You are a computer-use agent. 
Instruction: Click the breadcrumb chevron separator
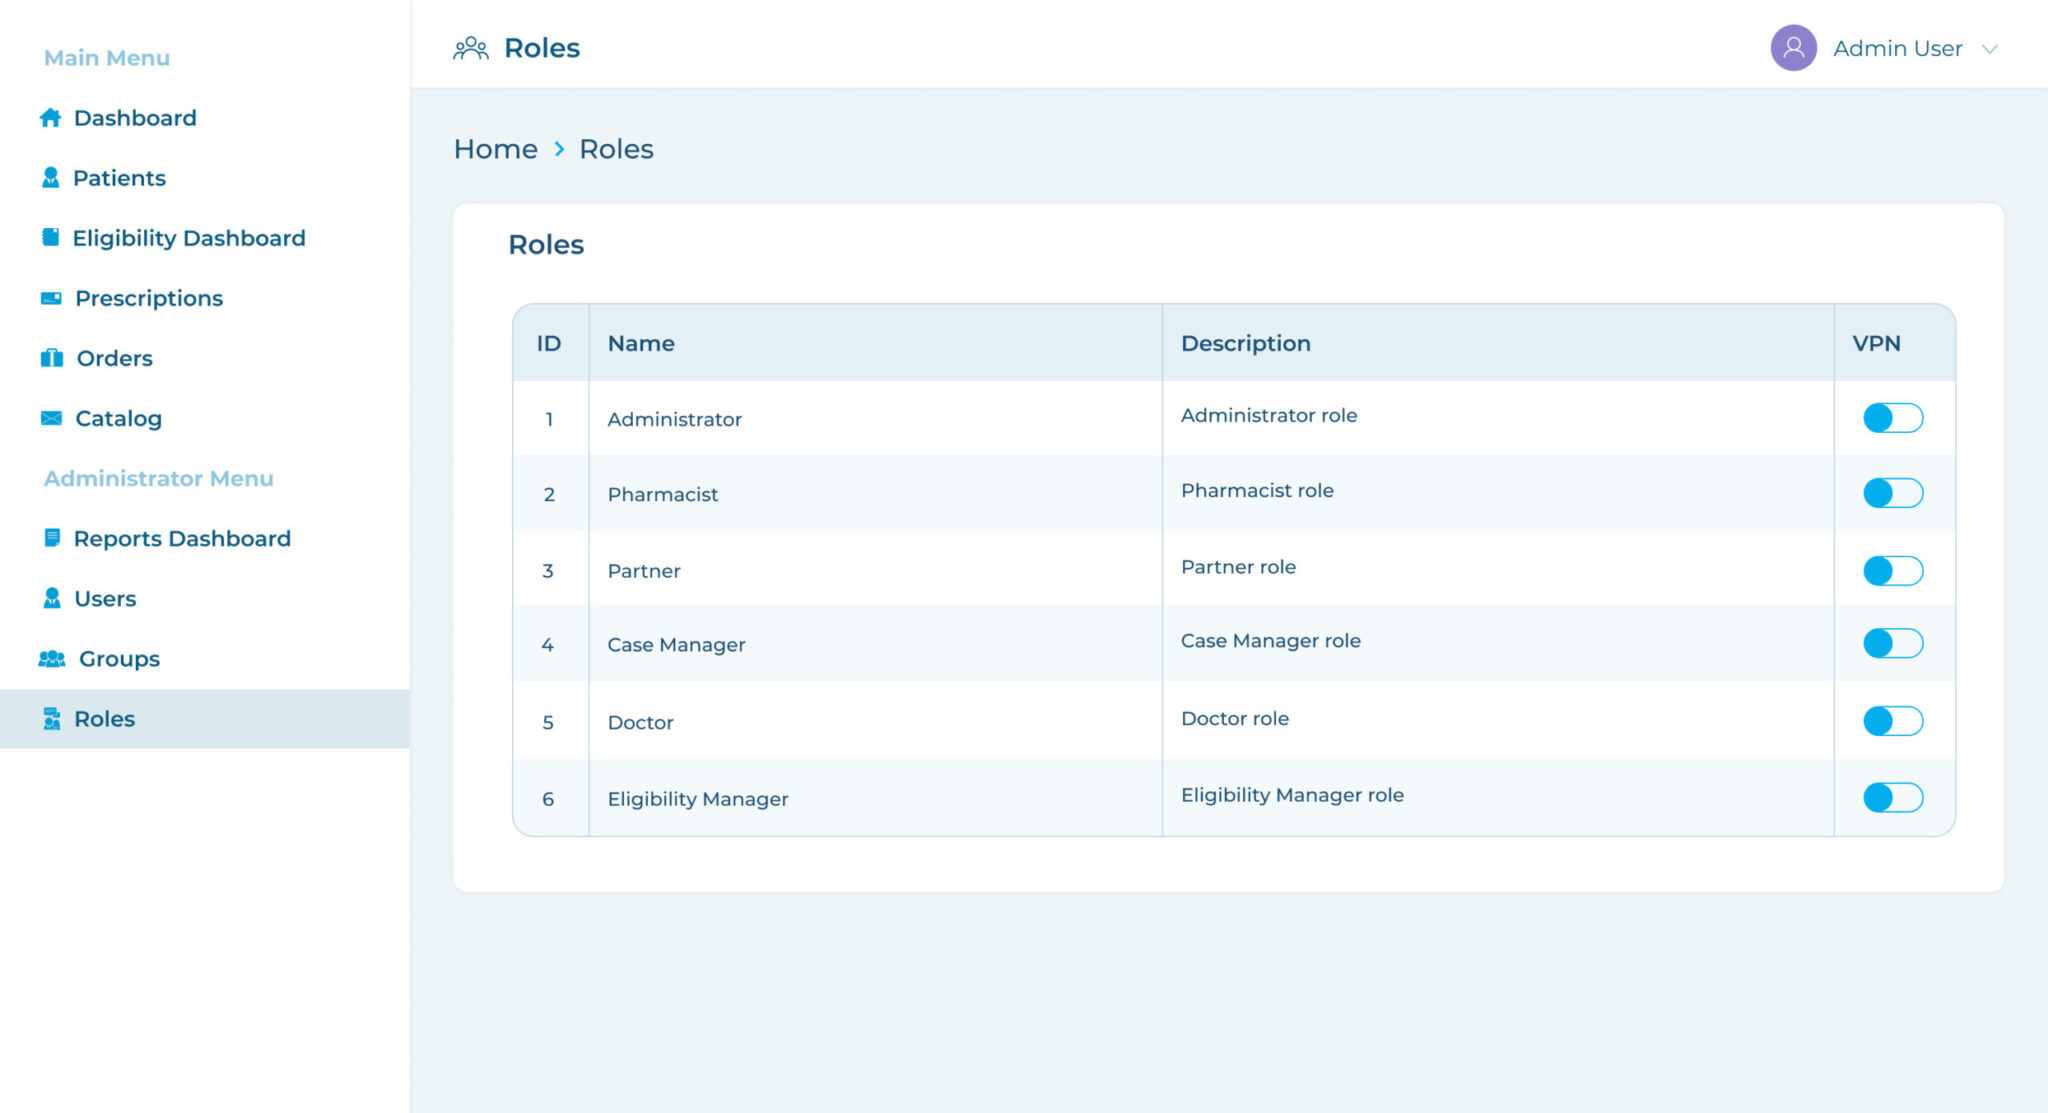pyautogui.click(x=559, y=149)
